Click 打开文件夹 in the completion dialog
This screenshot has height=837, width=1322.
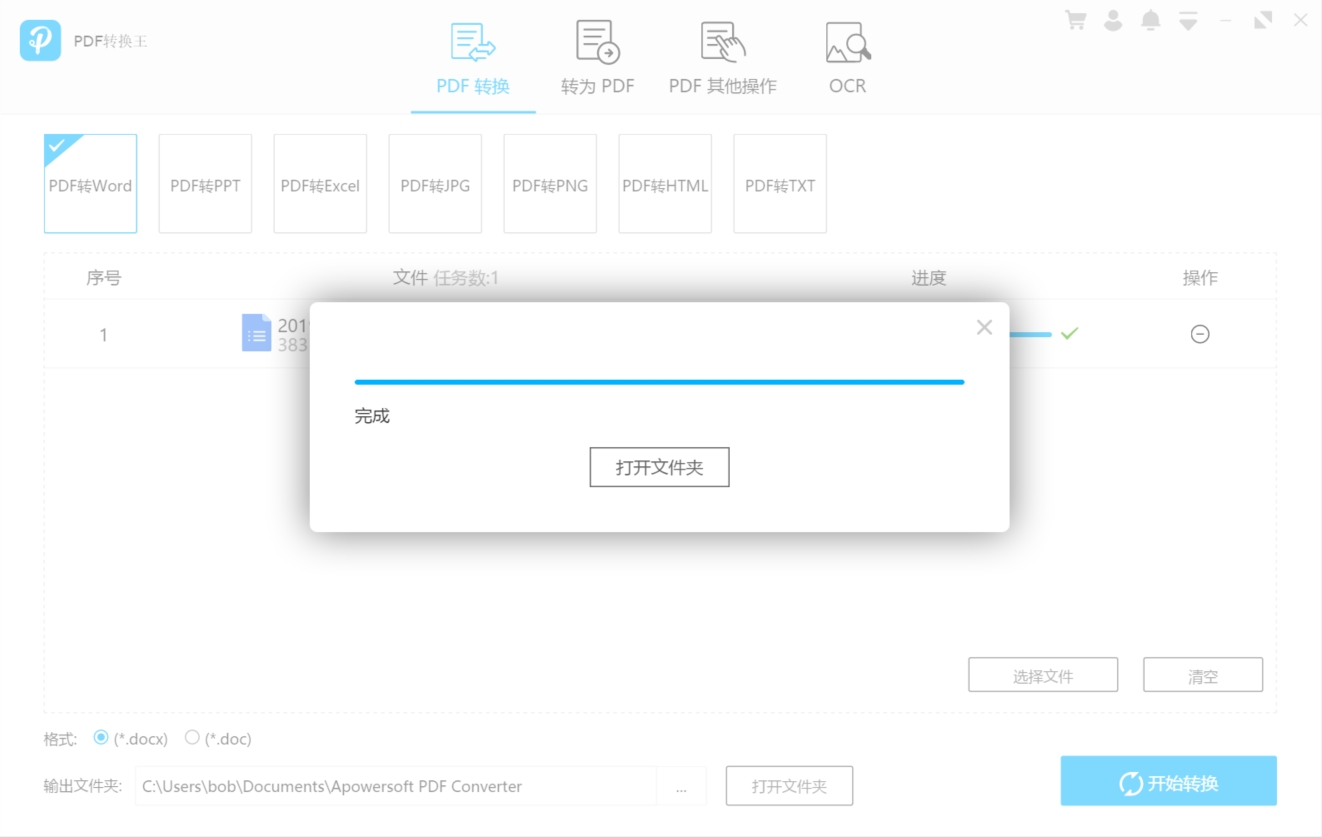(660, 467)
